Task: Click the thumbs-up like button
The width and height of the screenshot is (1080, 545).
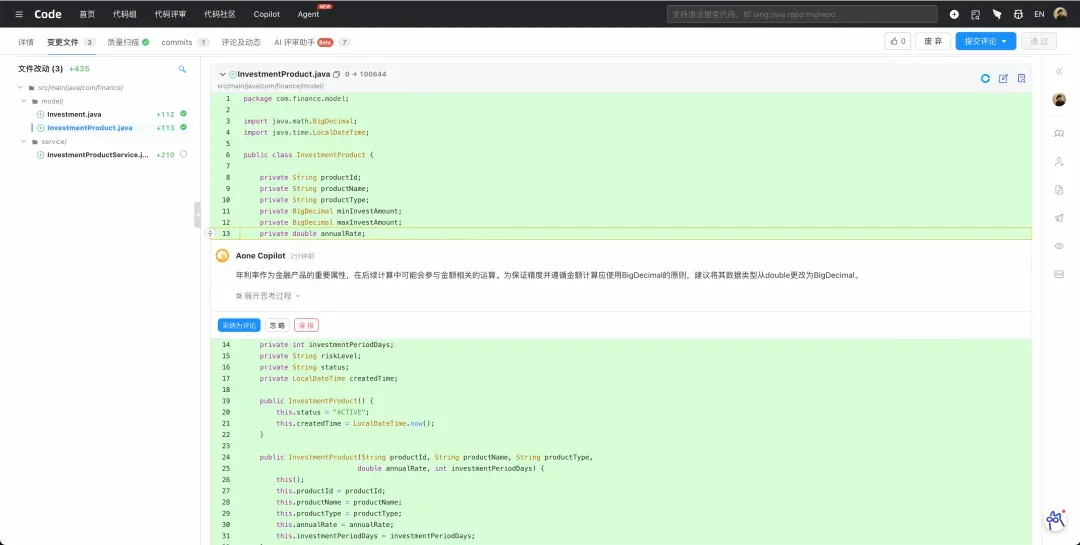Action: coord(898,41)
